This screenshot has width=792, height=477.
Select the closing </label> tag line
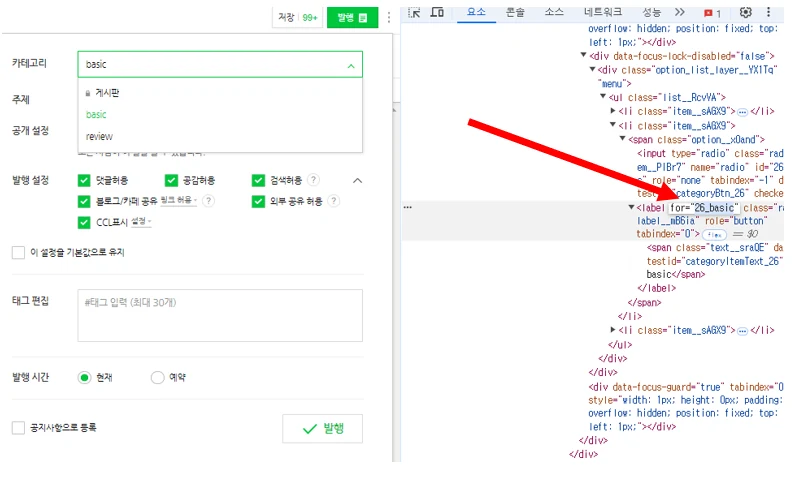tap(656, 289)
